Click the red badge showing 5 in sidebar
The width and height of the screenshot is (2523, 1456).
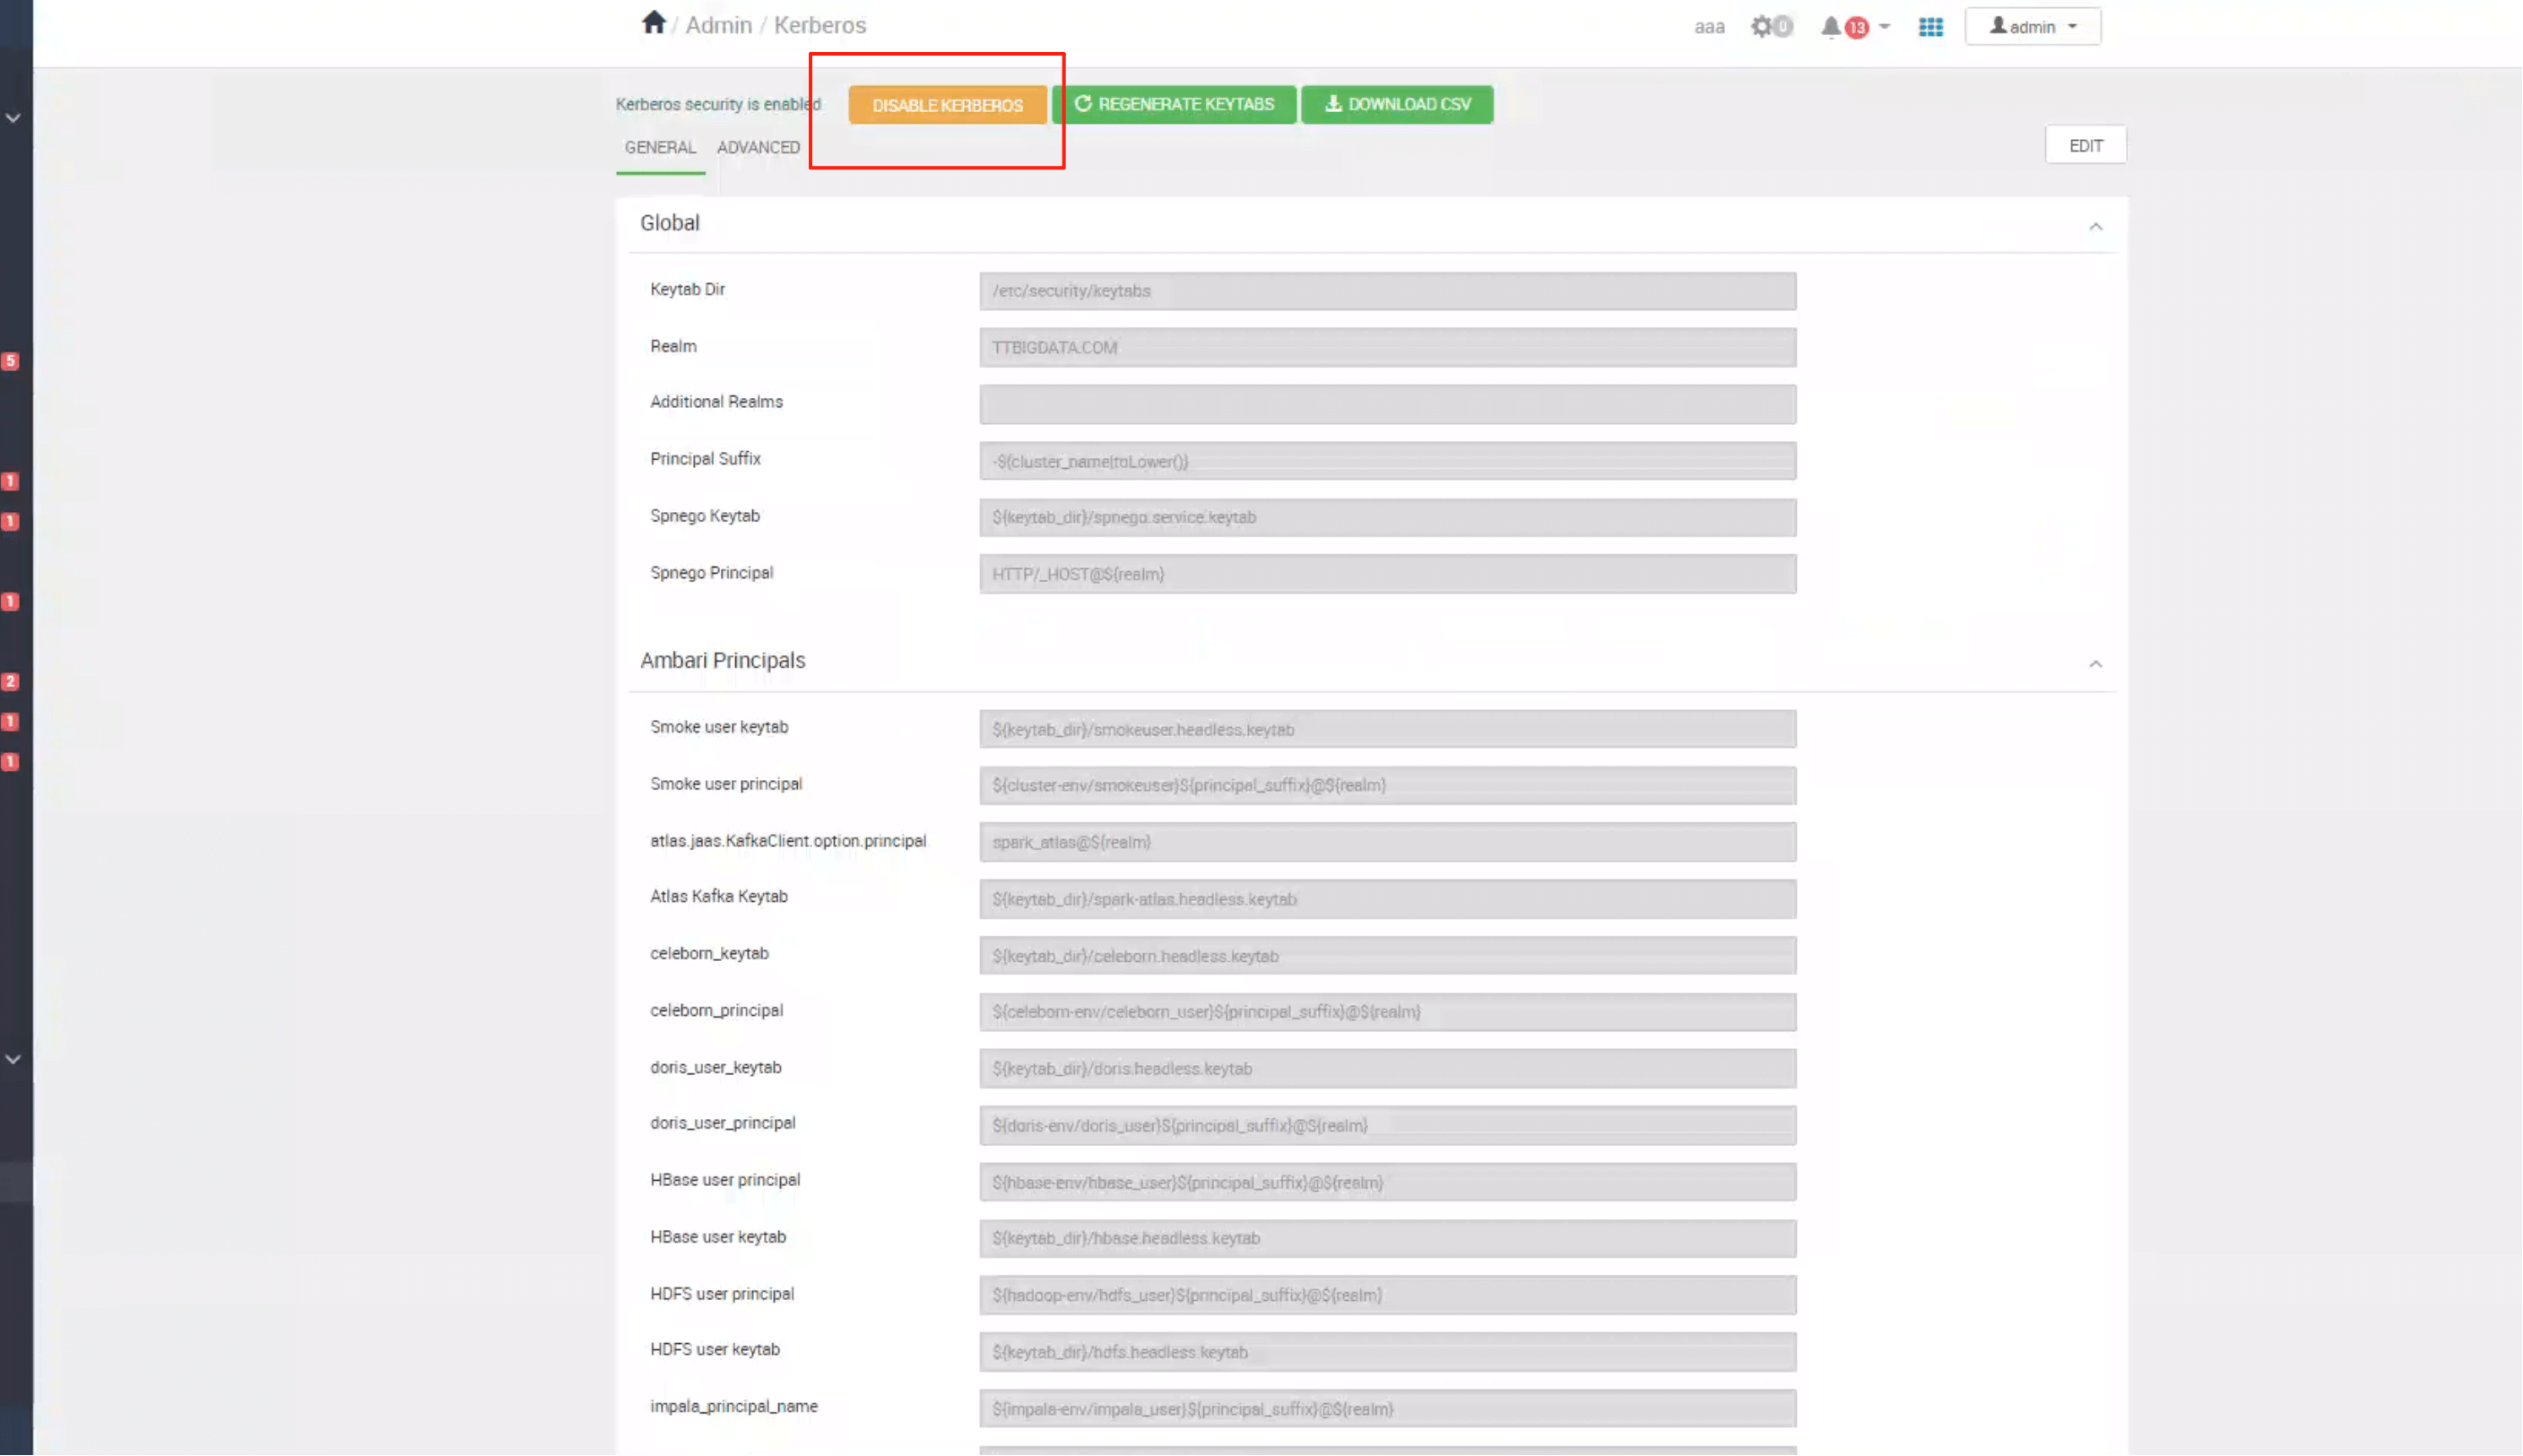click(10, 361)
